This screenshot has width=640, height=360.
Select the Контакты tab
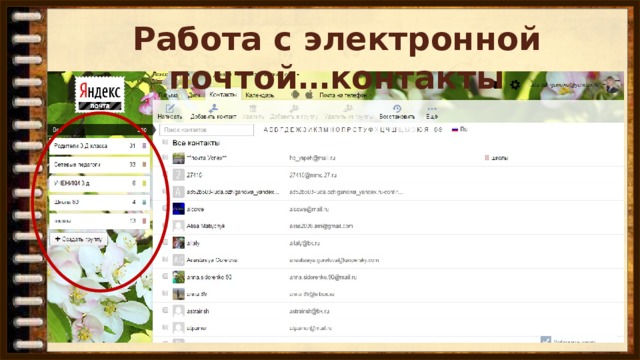coord(222,95)
